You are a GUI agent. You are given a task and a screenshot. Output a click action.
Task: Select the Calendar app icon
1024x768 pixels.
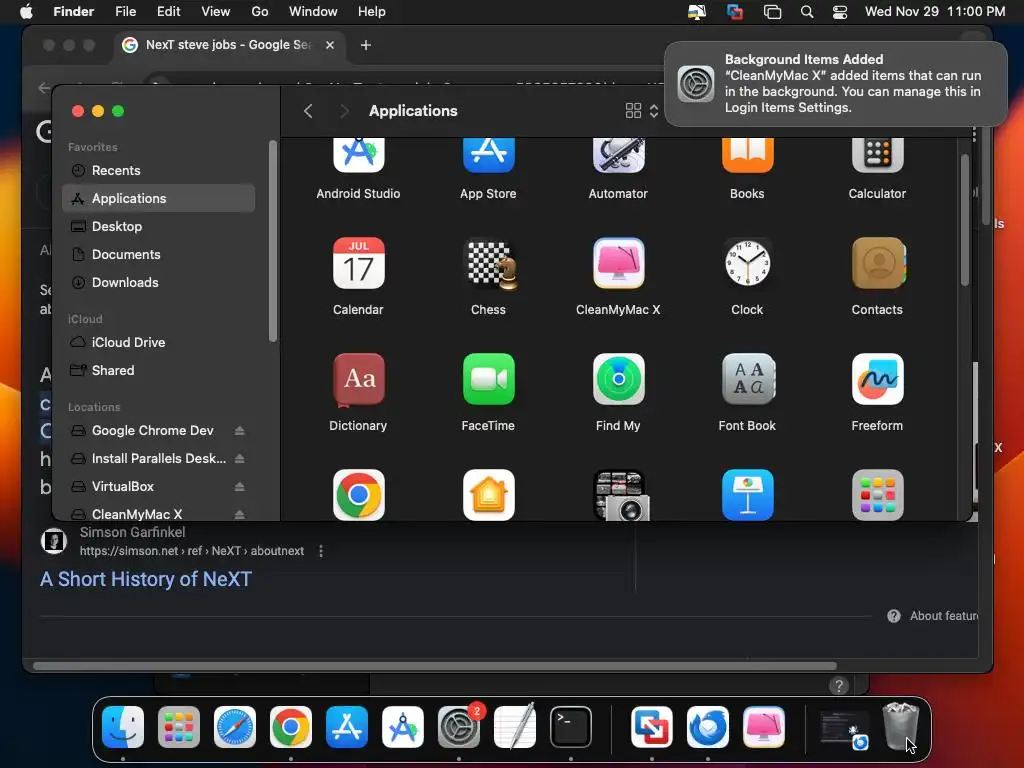point(358,263)
